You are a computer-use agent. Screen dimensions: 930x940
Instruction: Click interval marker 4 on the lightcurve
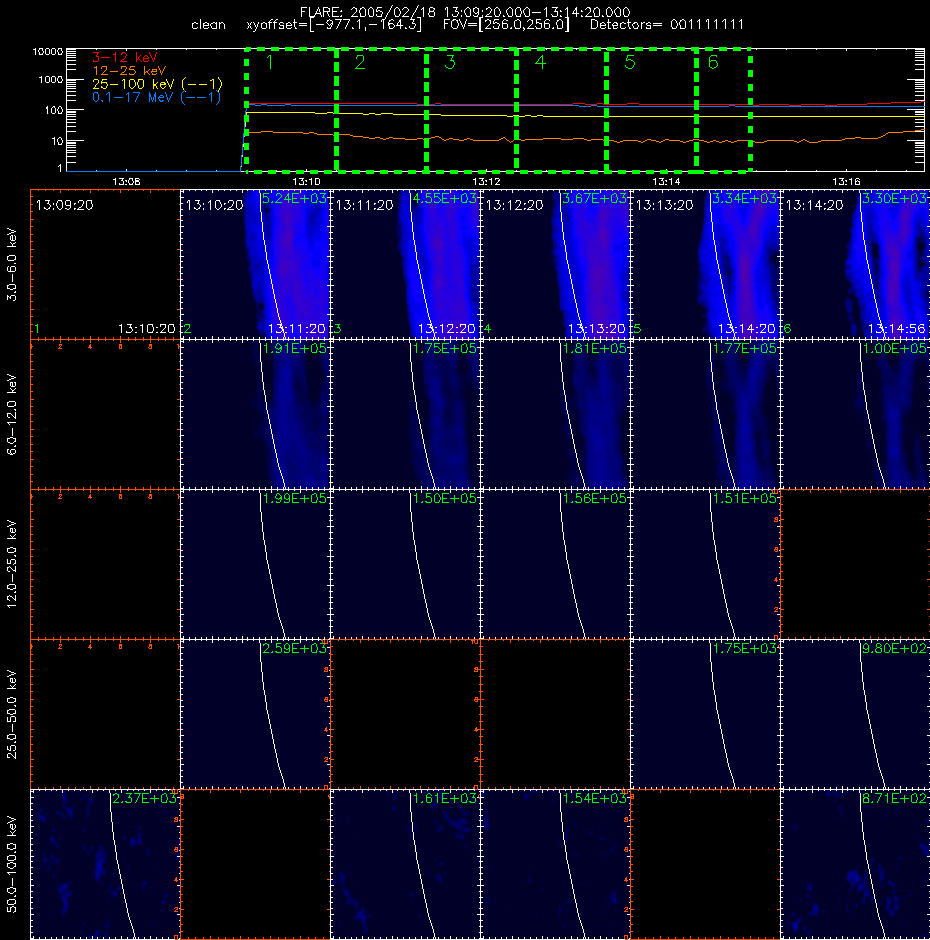pyautogui.click(x=540, y=62)
